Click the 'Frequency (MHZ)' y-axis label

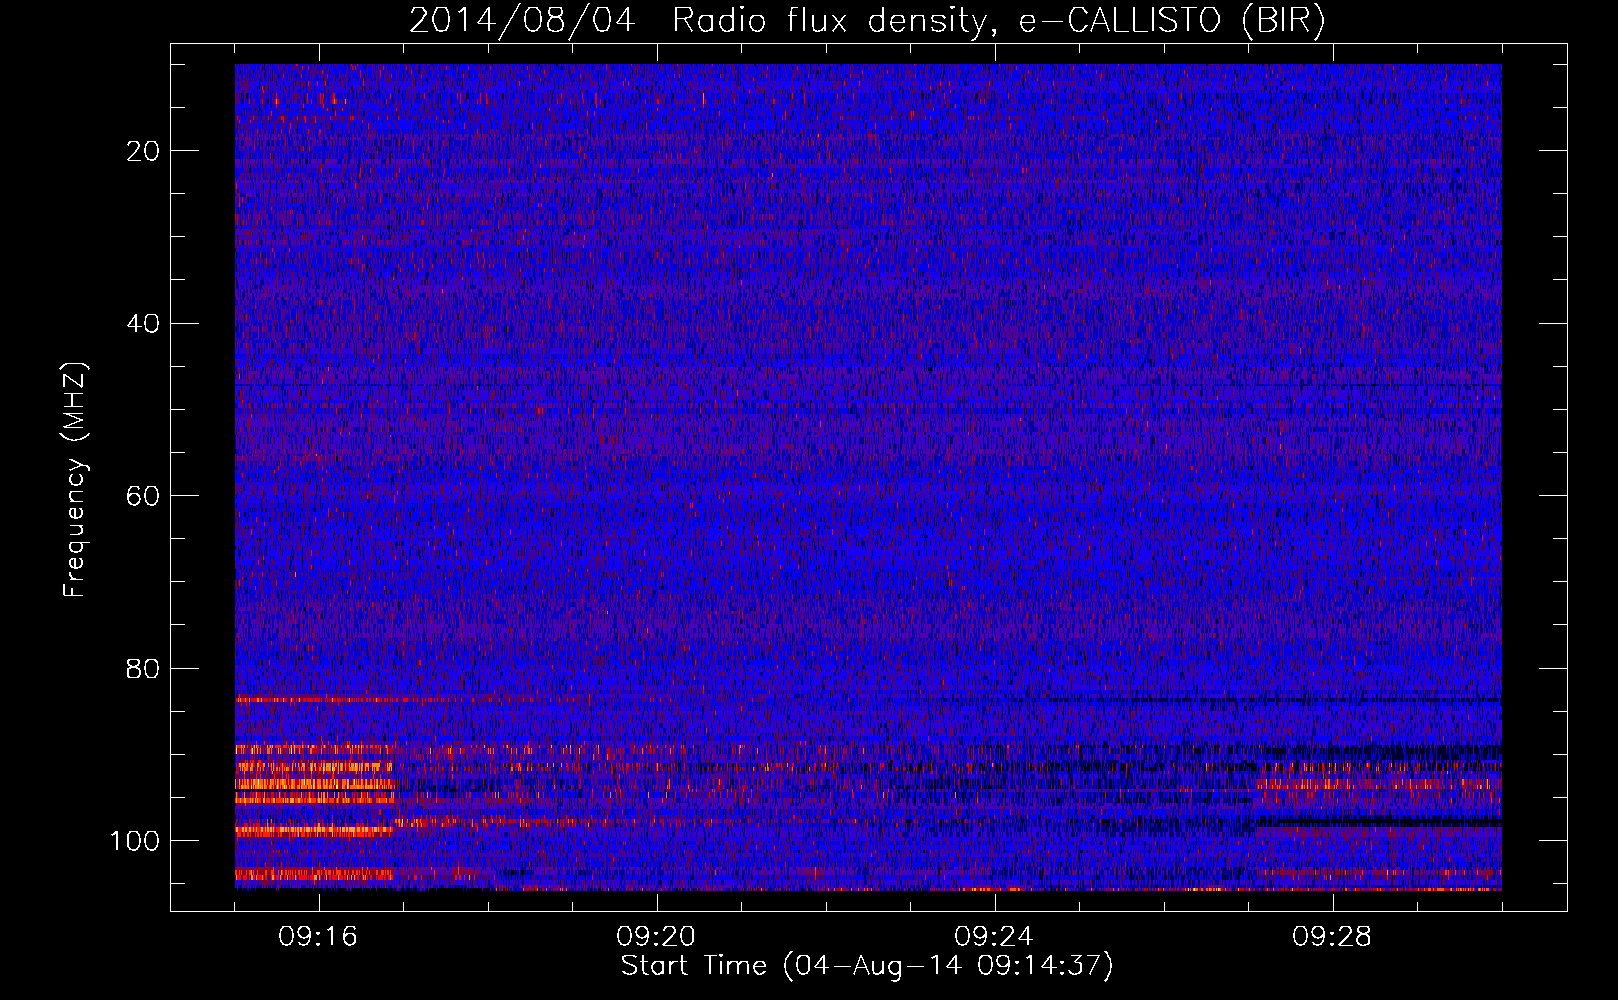tap(75, 480)
